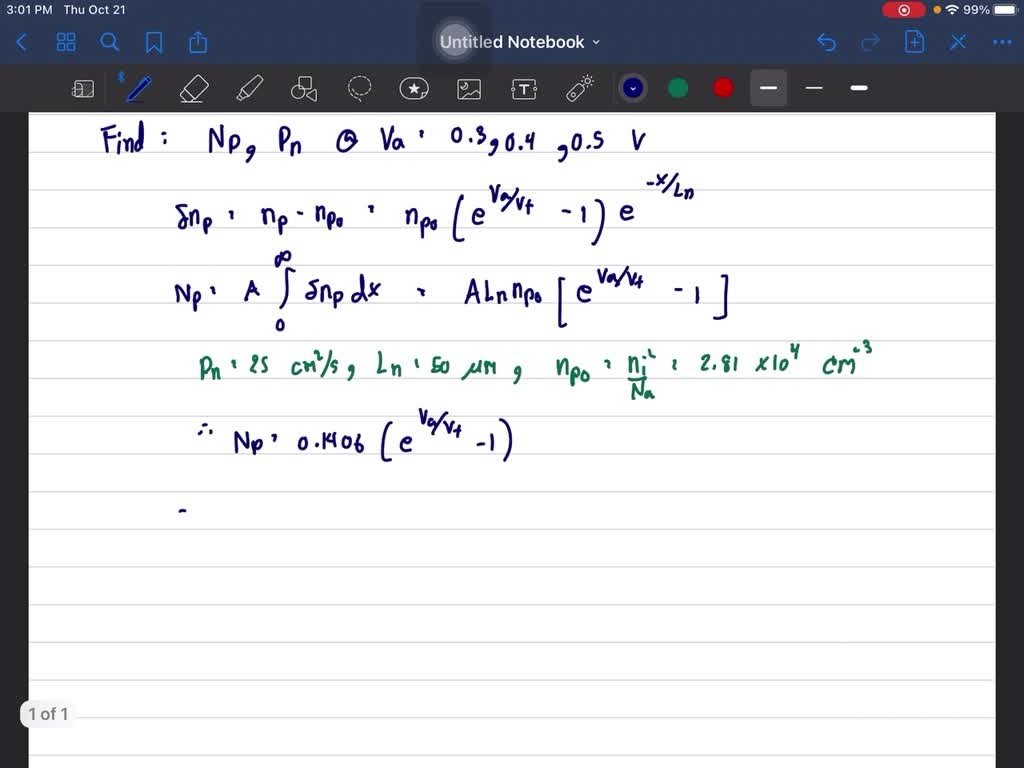Open the thumbnail grid view
Viewport: 1024px width, 768px height.
coord(66,42)
